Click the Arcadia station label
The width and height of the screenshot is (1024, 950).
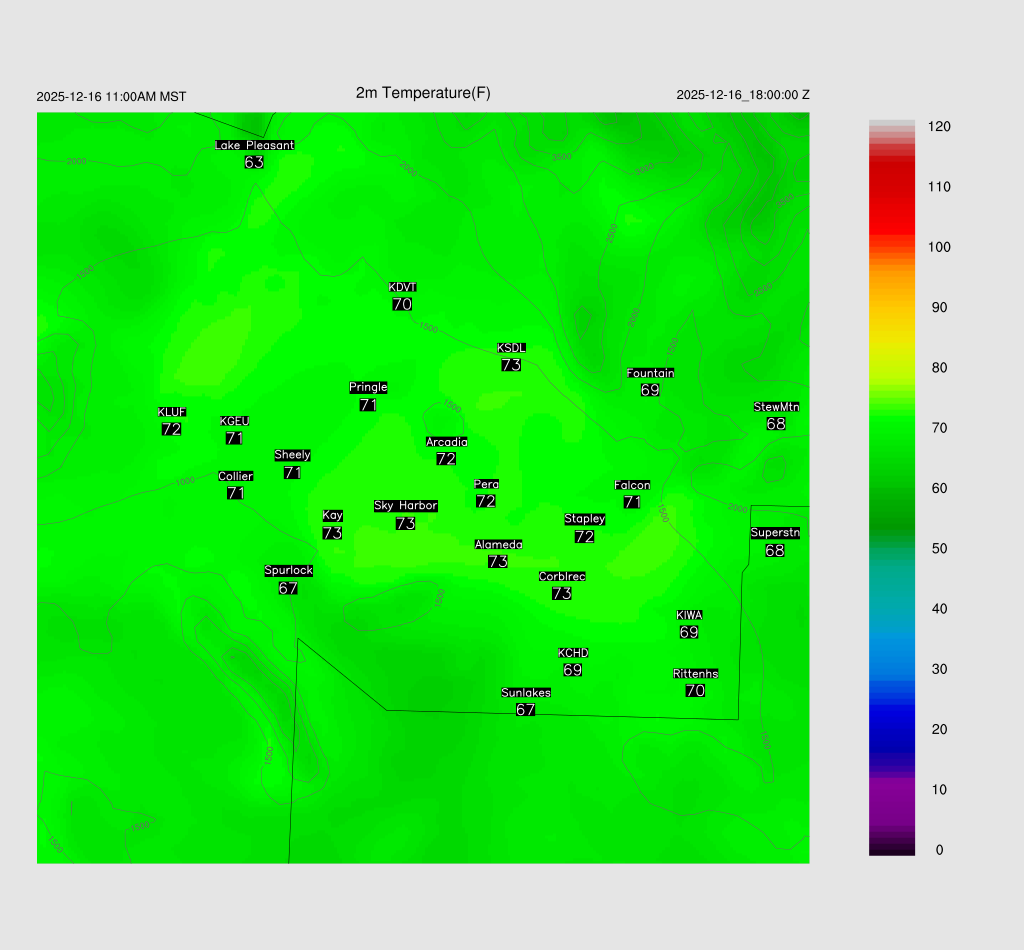click(x=446, y=442)
